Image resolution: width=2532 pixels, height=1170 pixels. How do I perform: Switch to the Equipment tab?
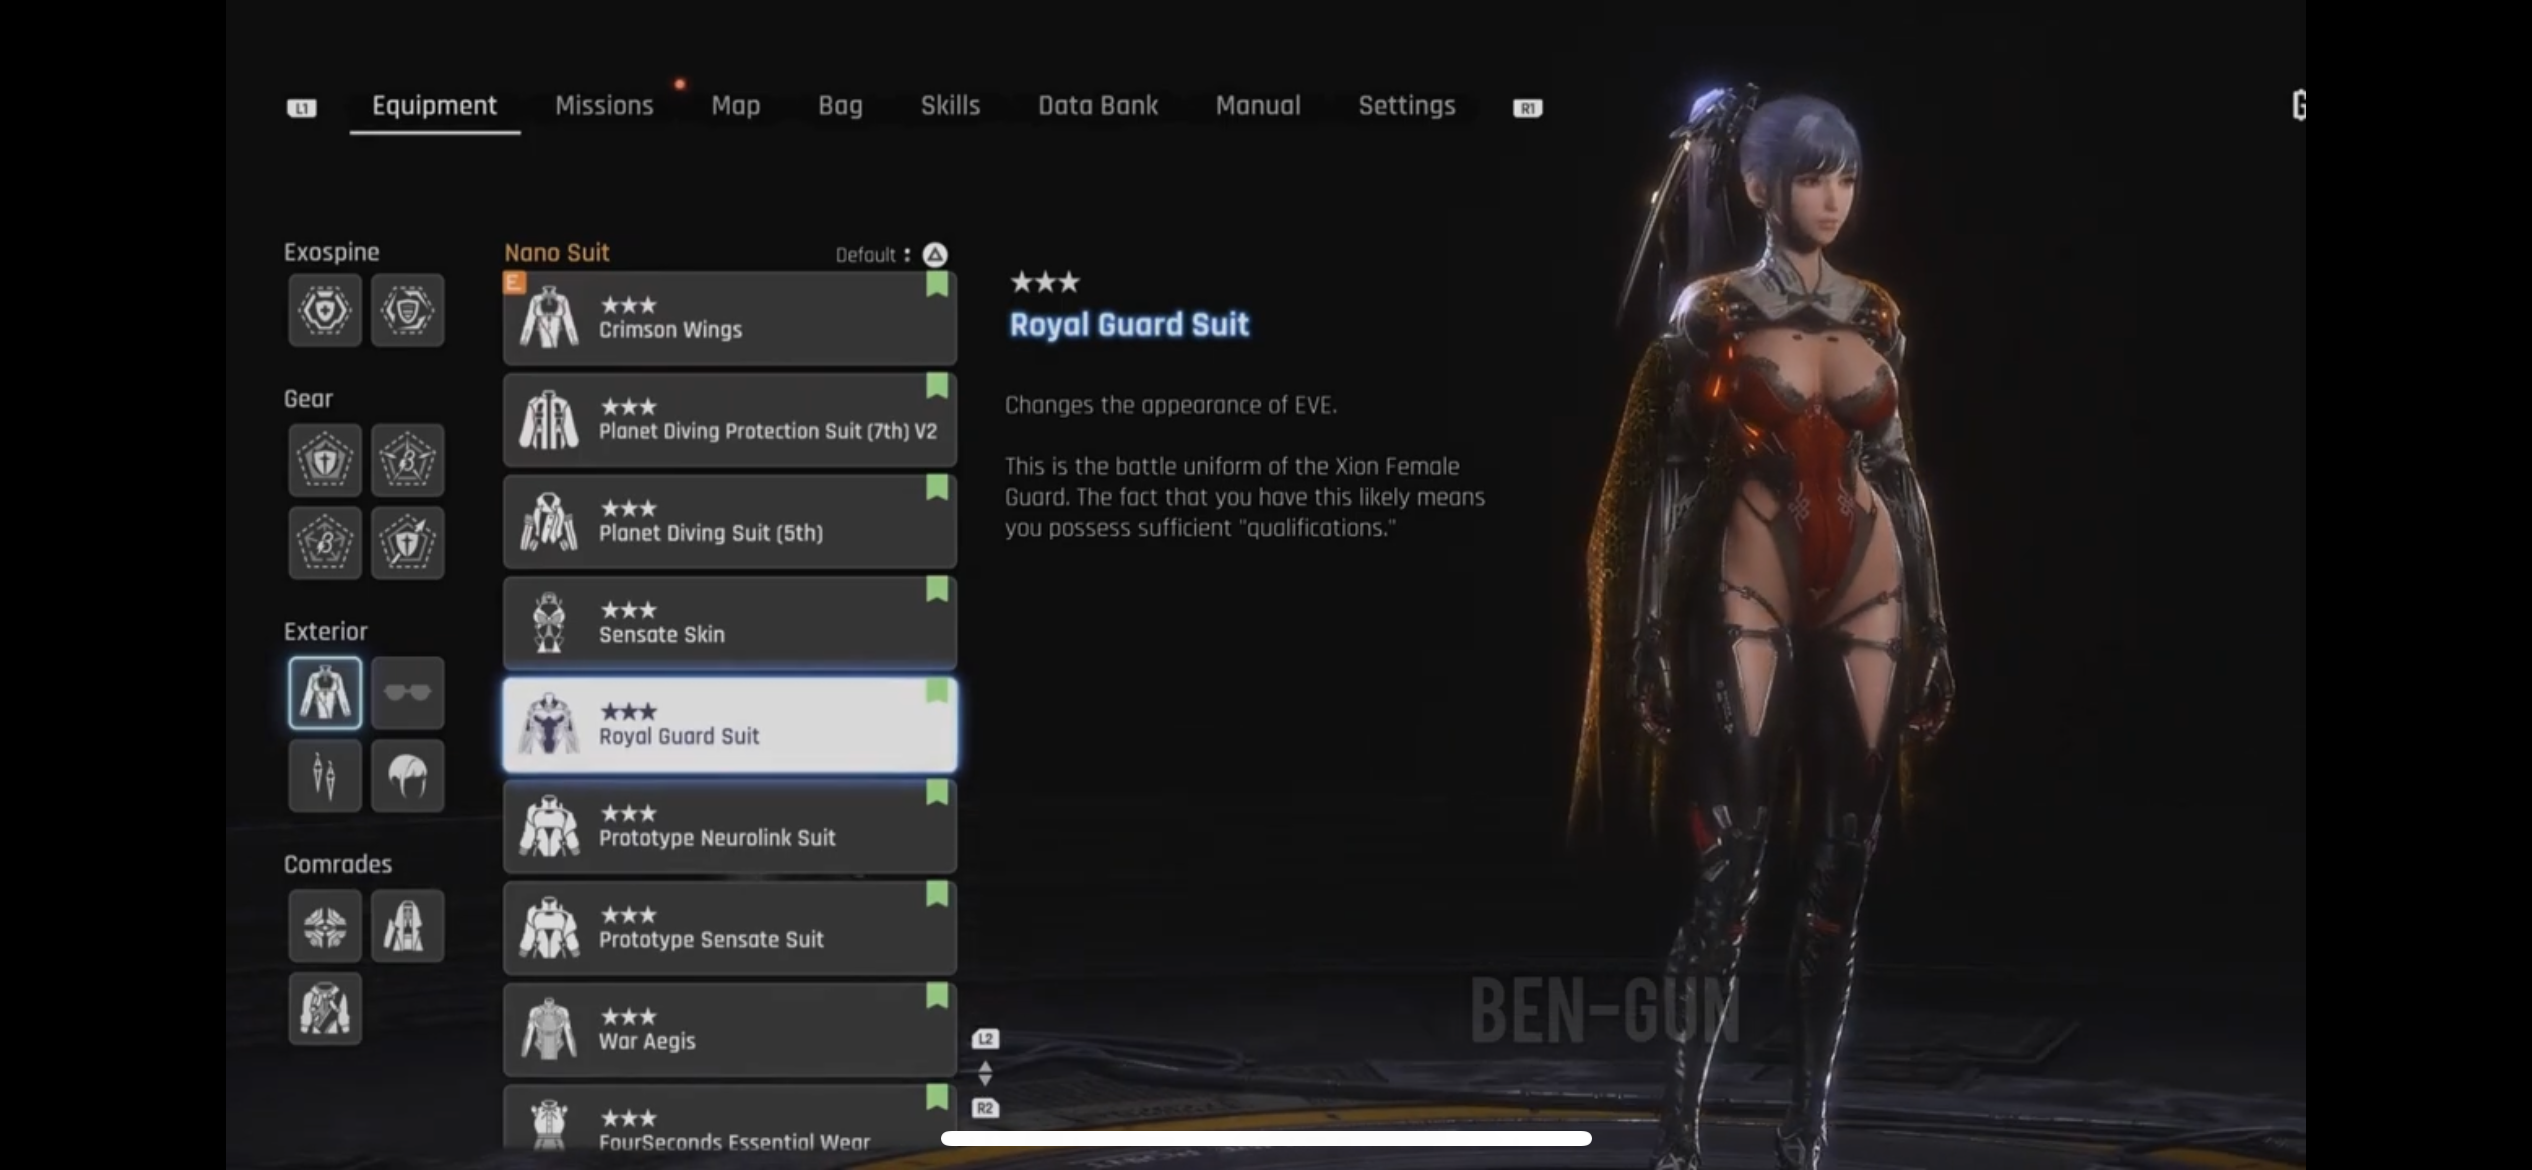pyautogui.click(x=434, y=106)
